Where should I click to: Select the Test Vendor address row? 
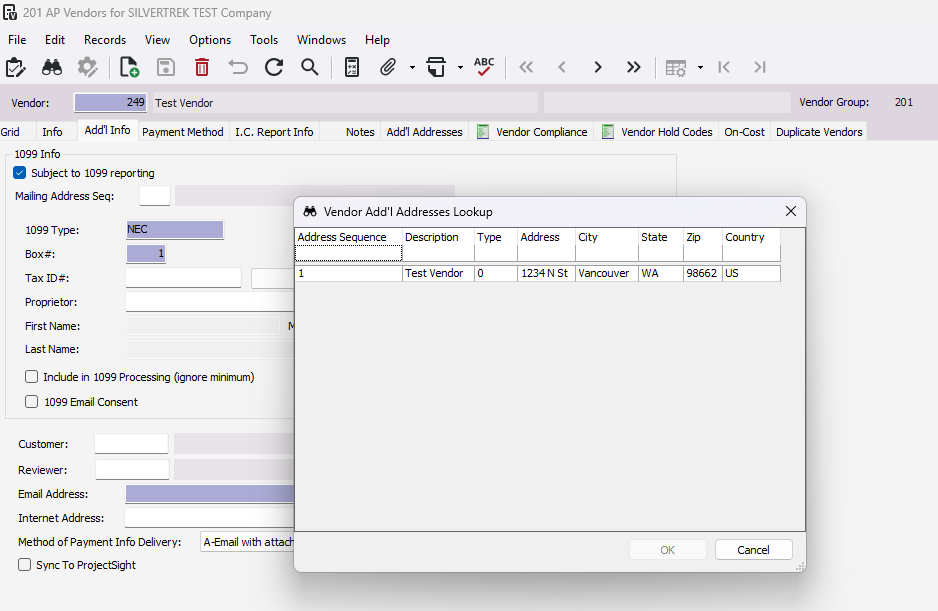pos(537,273)
